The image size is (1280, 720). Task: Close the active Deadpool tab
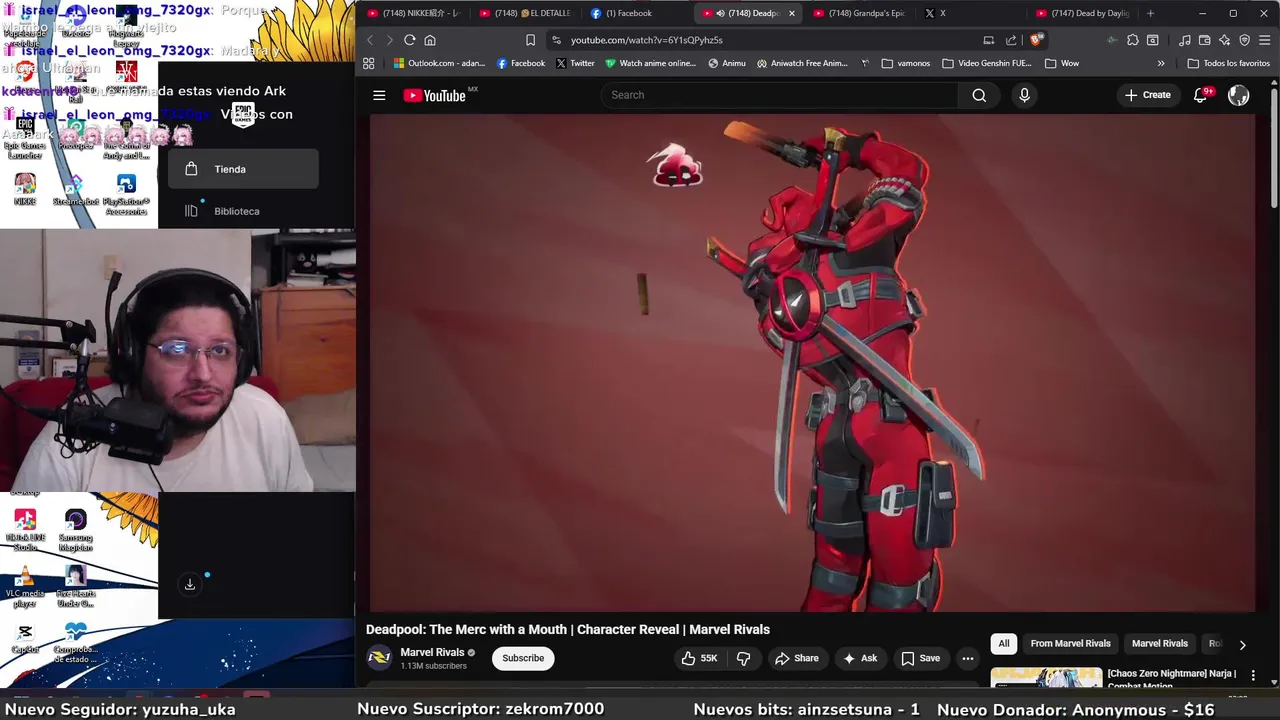pos(792,13)
